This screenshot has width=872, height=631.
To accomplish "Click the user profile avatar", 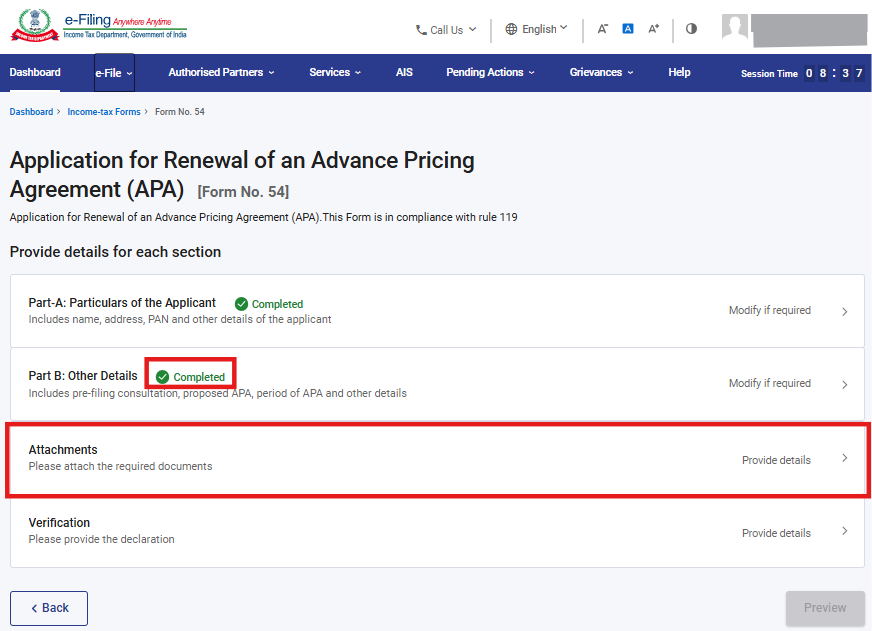I will (x=735, y=29).
